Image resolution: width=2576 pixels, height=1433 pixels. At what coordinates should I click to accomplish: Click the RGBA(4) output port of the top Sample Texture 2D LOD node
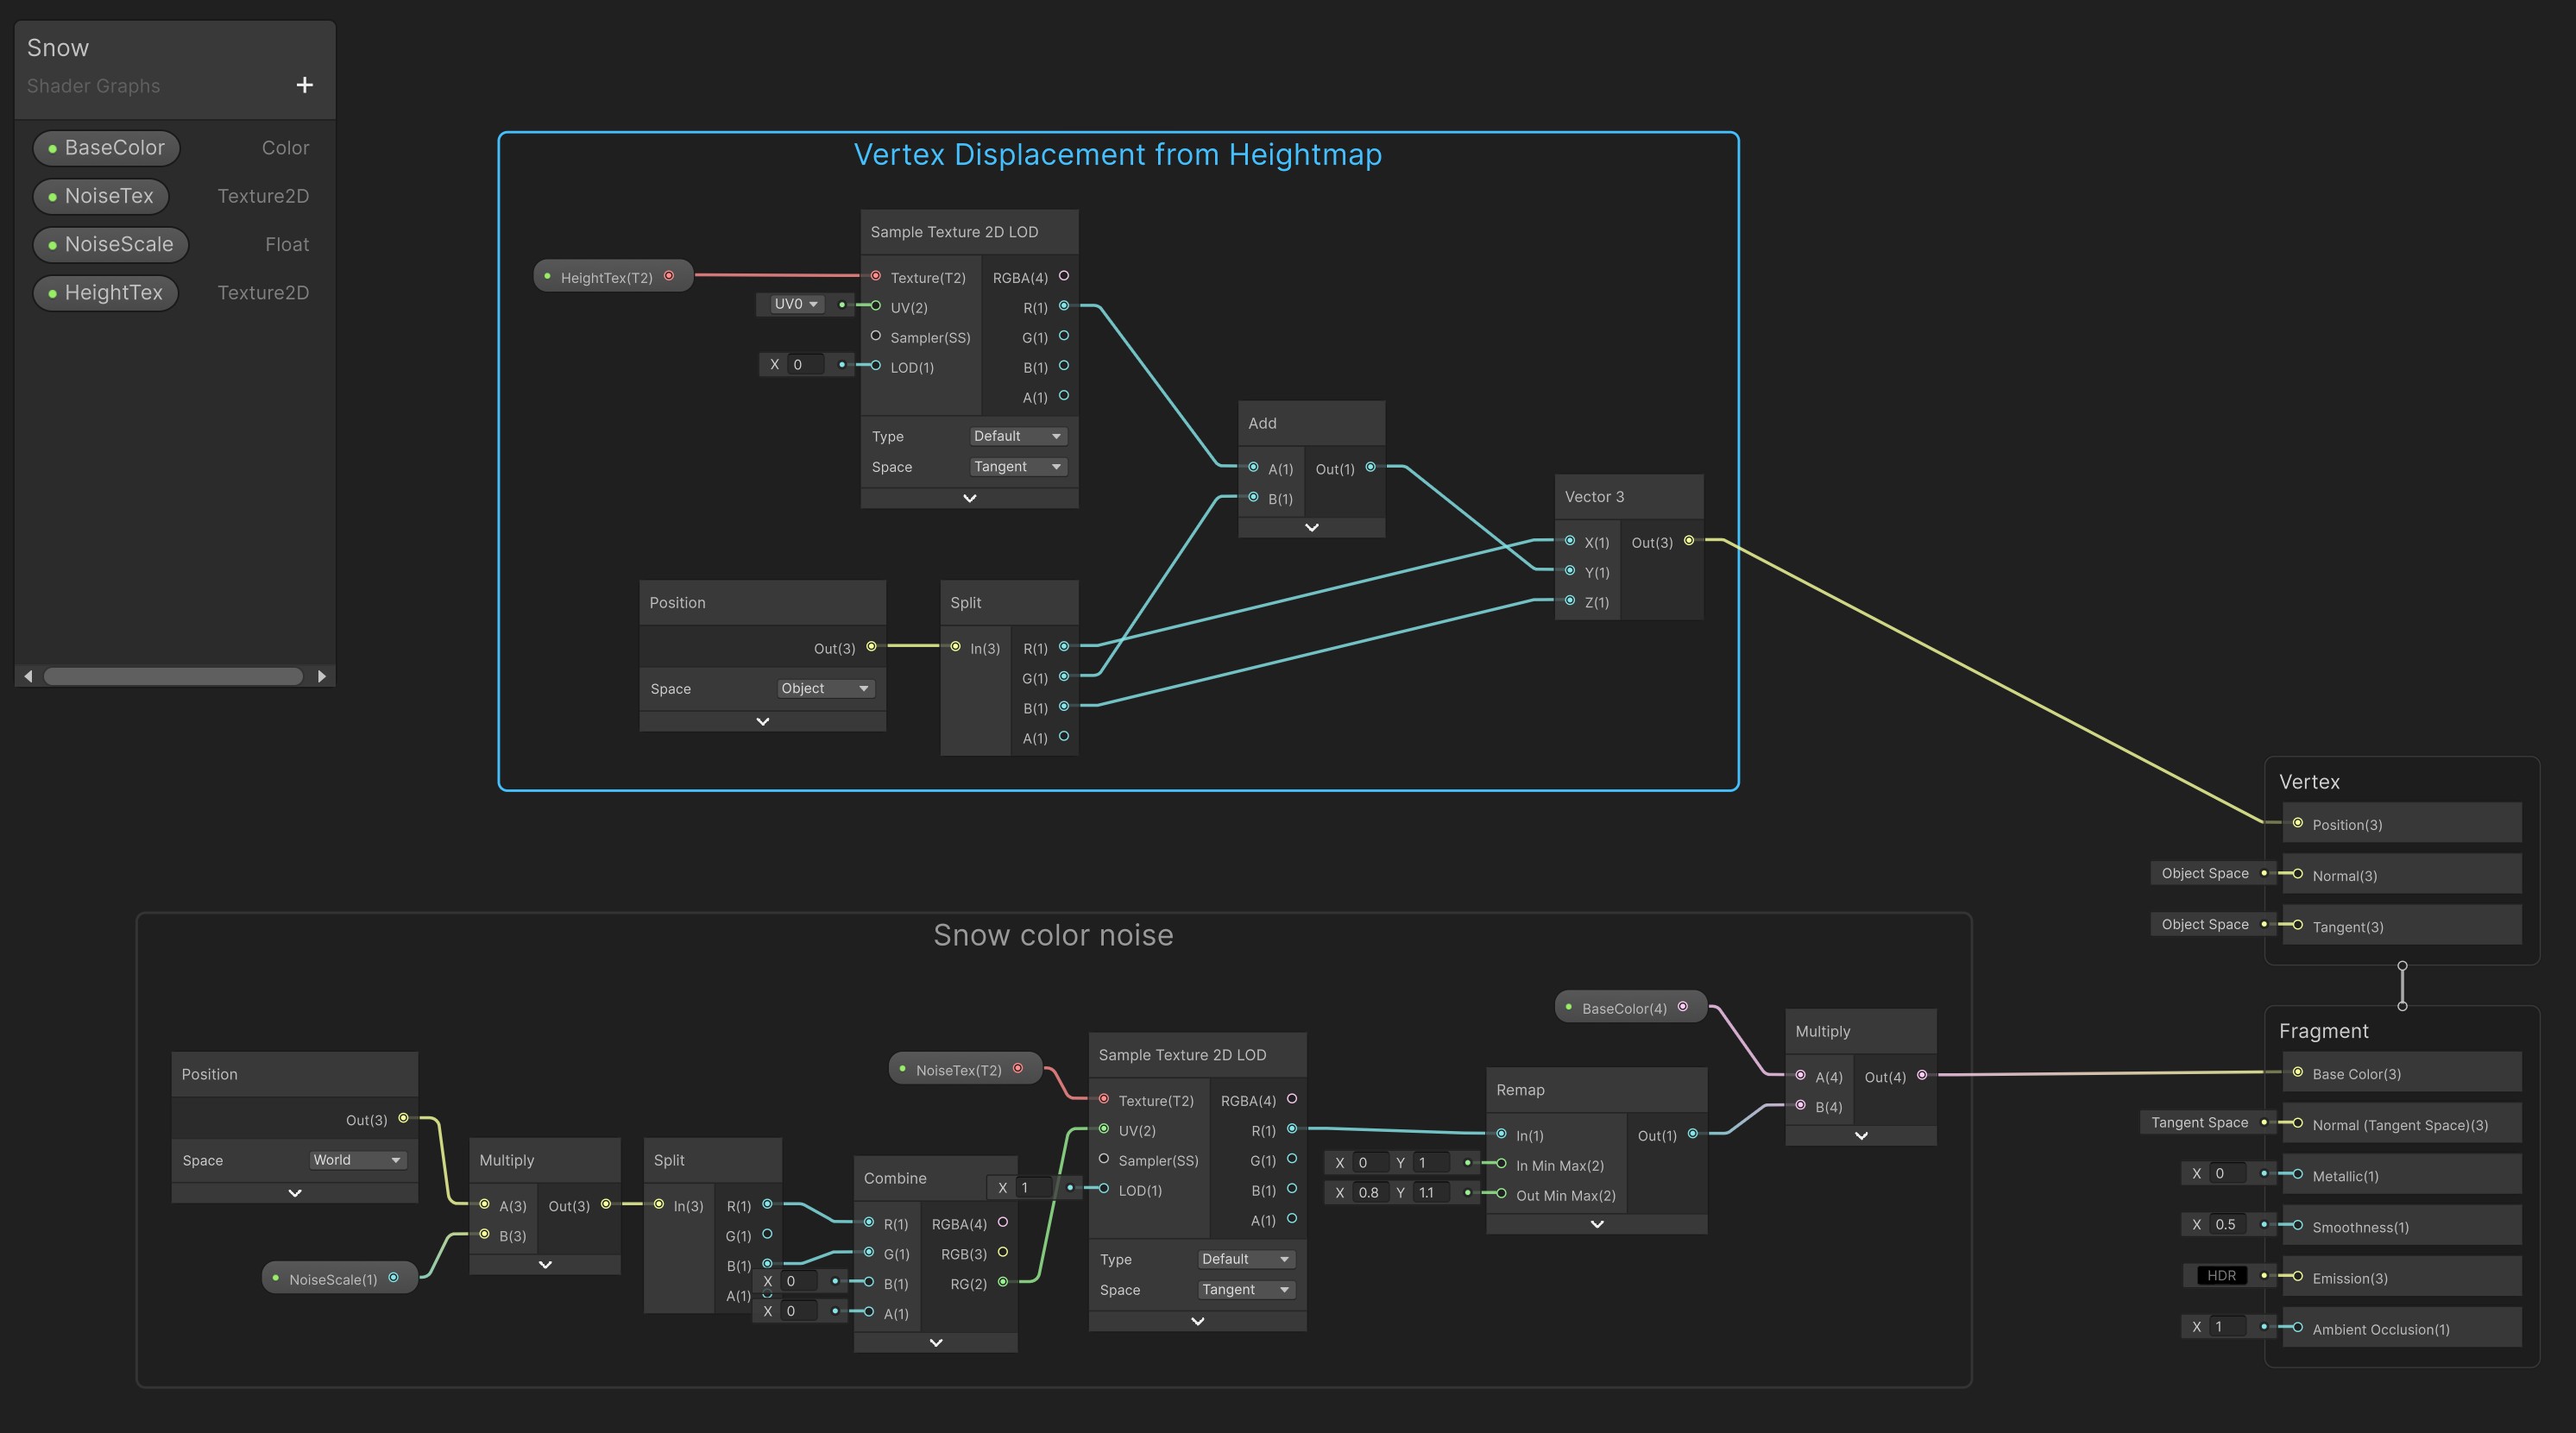pyautogui.click(x=1064, y=276)
